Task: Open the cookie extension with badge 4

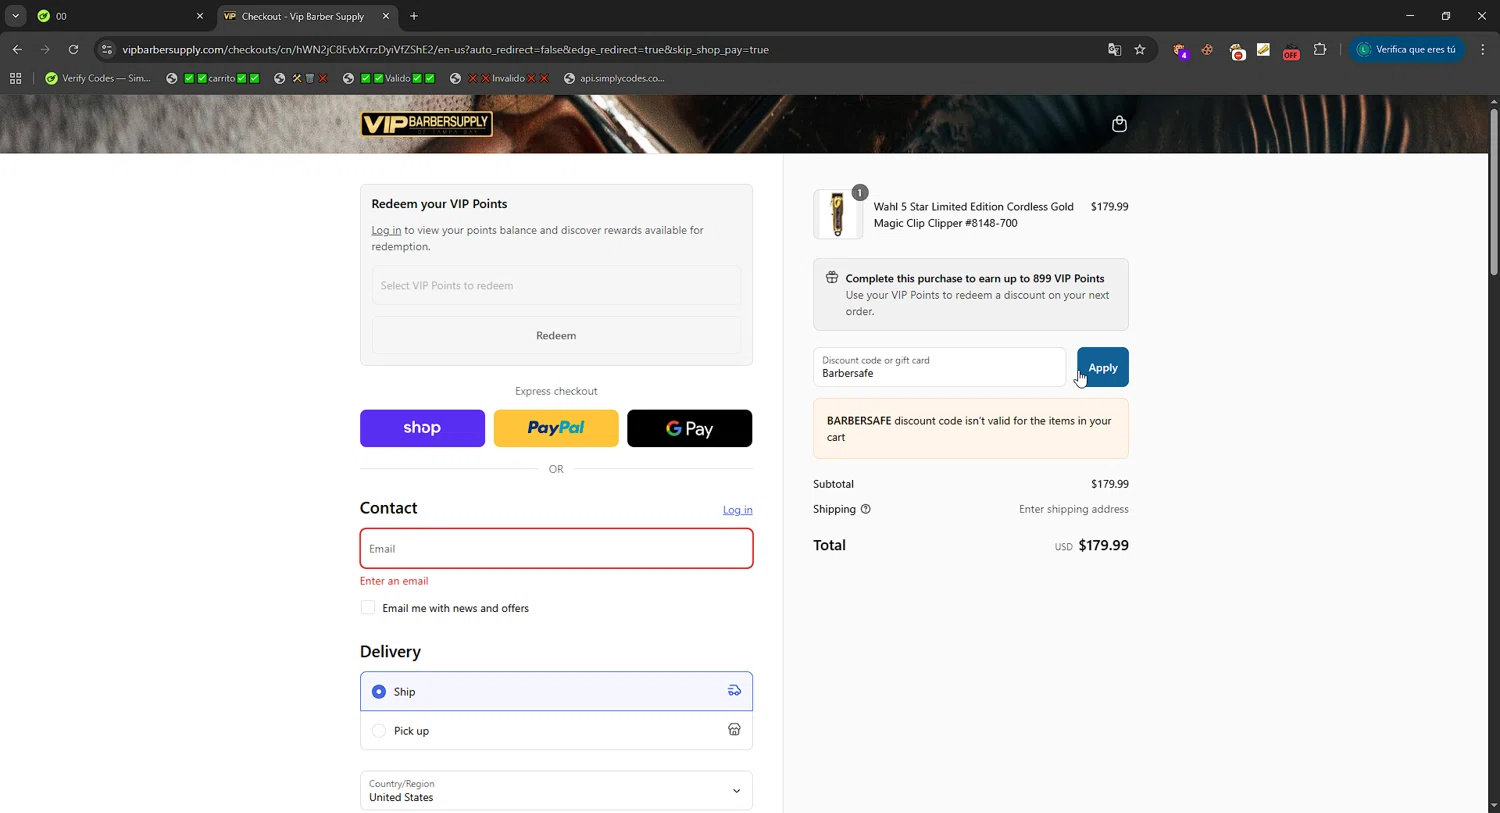Action: pos(1181,50)
